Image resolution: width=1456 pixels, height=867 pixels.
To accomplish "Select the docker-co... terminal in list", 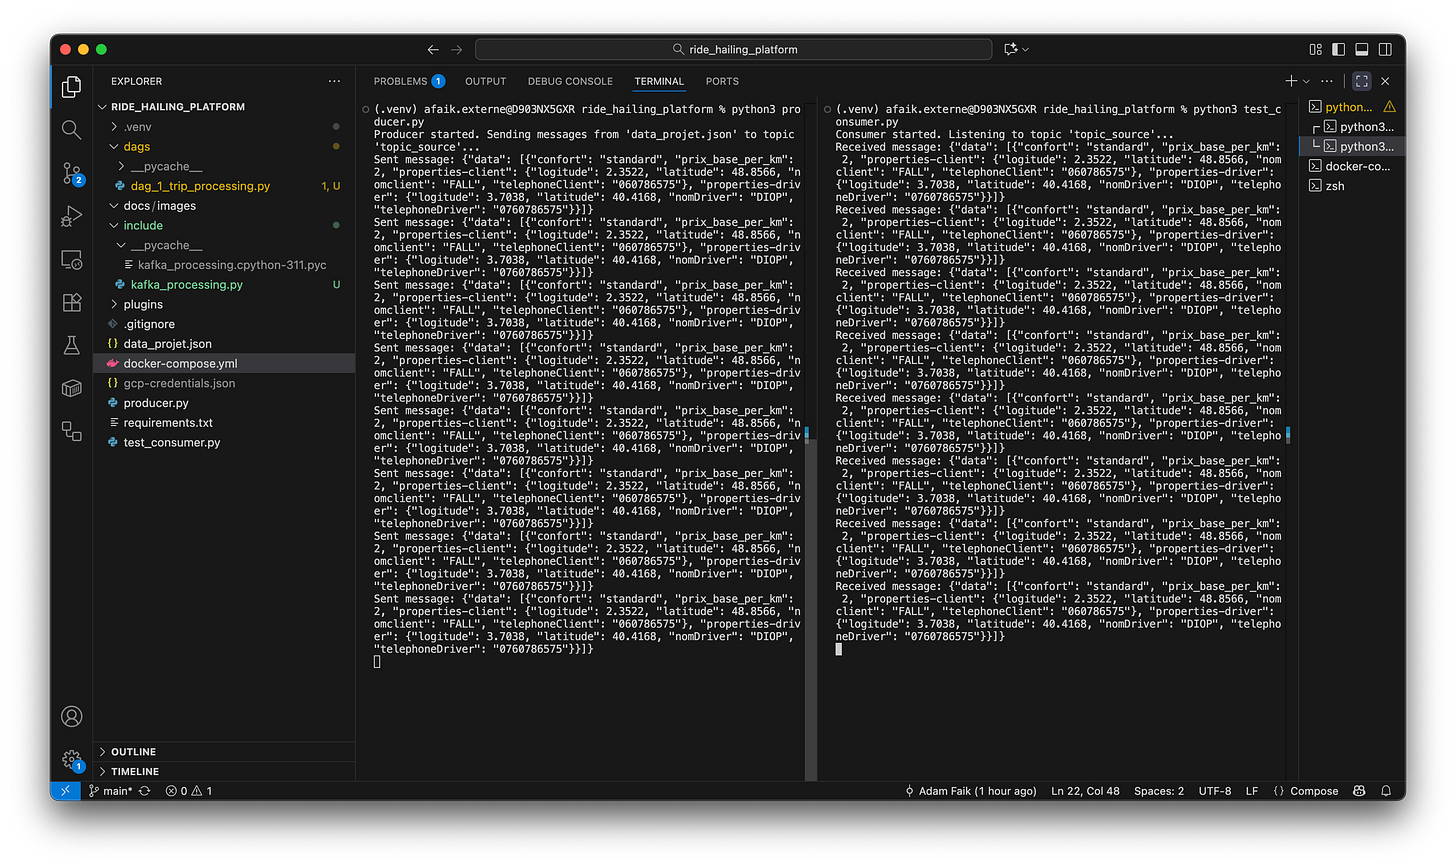I will (1351, 166).
